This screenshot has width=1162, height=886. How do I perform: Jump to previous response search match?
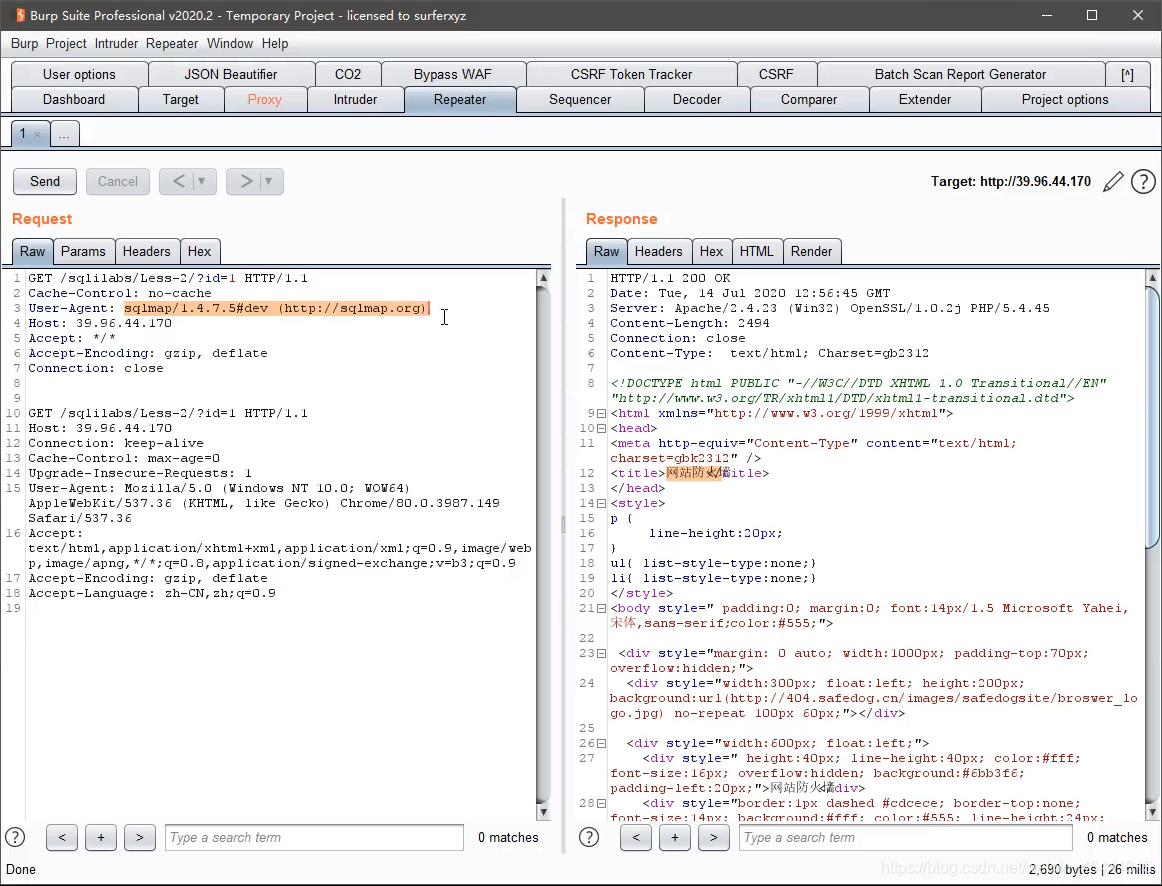coord(636,837)
